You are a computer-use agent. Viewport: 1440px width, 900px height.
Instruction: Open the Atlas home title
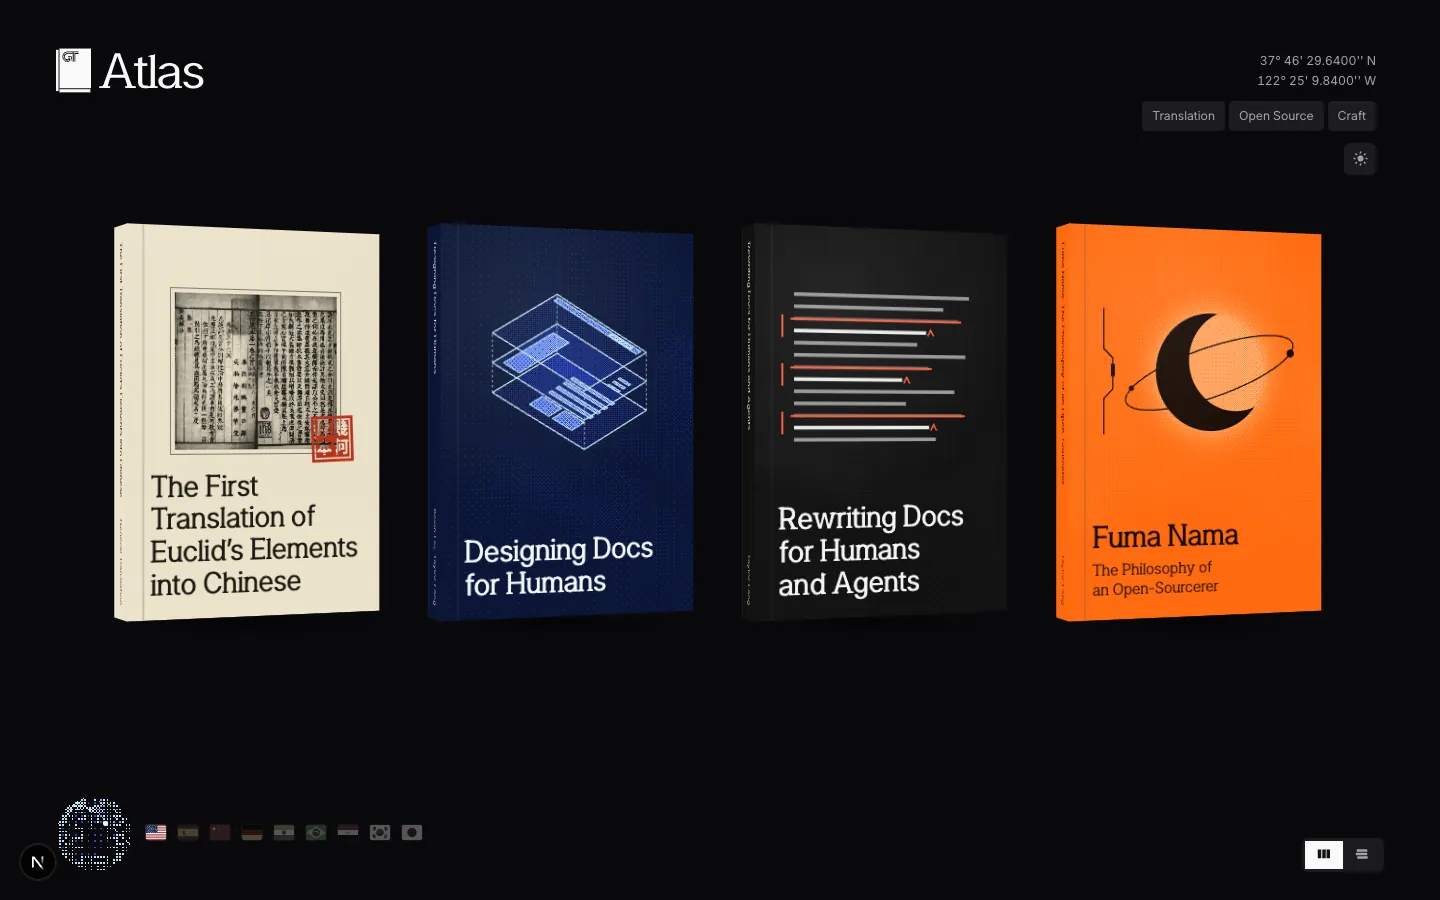(152, 72)
